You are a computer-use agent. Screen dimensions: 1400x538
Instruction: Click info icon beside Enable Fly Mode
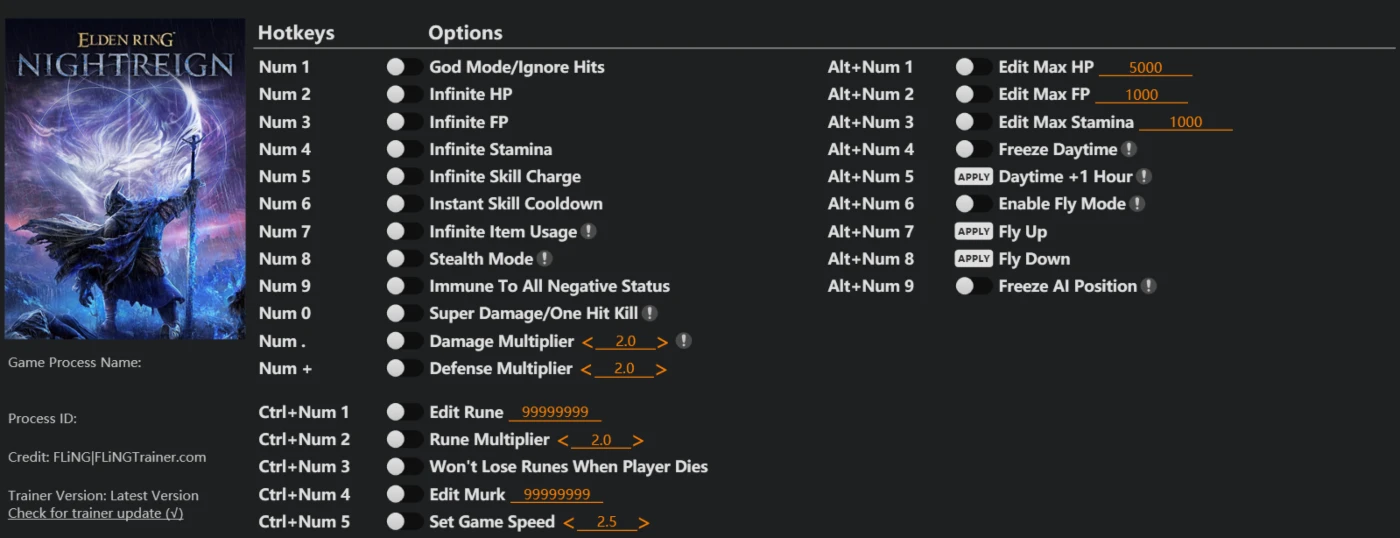(1137, 204)
